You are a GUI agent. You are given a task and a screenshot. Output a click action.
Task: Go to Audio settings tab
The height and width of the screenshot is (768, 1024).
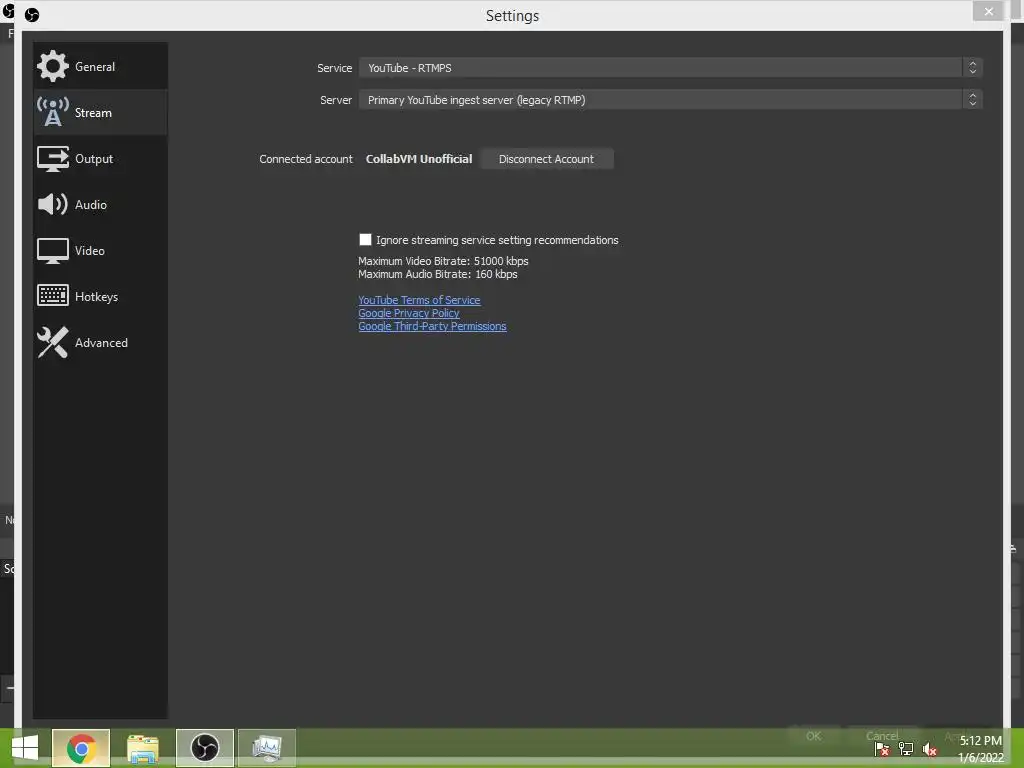point(100,204)
